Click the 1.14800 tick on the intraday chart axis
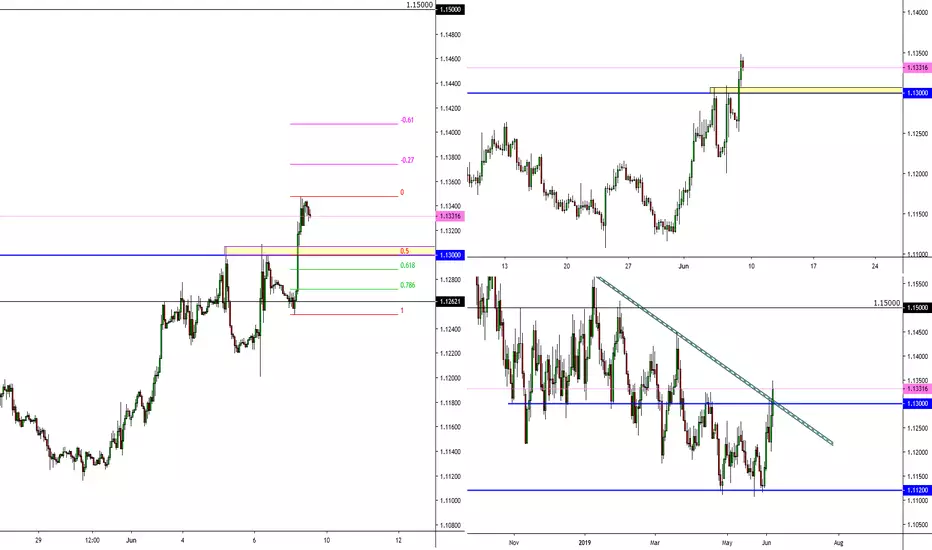 pyautogui.click(x=451, y=35)
